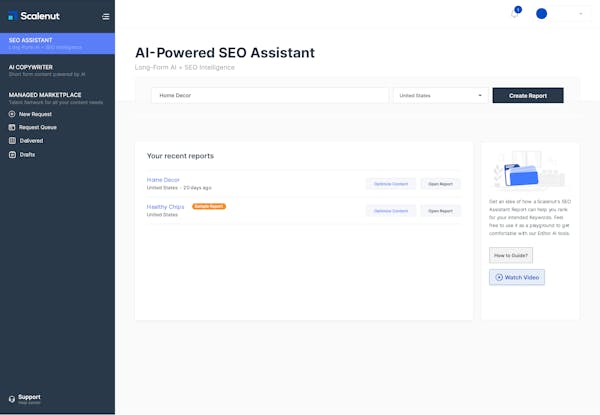Expand the account menu arrow
The width and height of the screenshot is (600, 415).
[581, 14]
